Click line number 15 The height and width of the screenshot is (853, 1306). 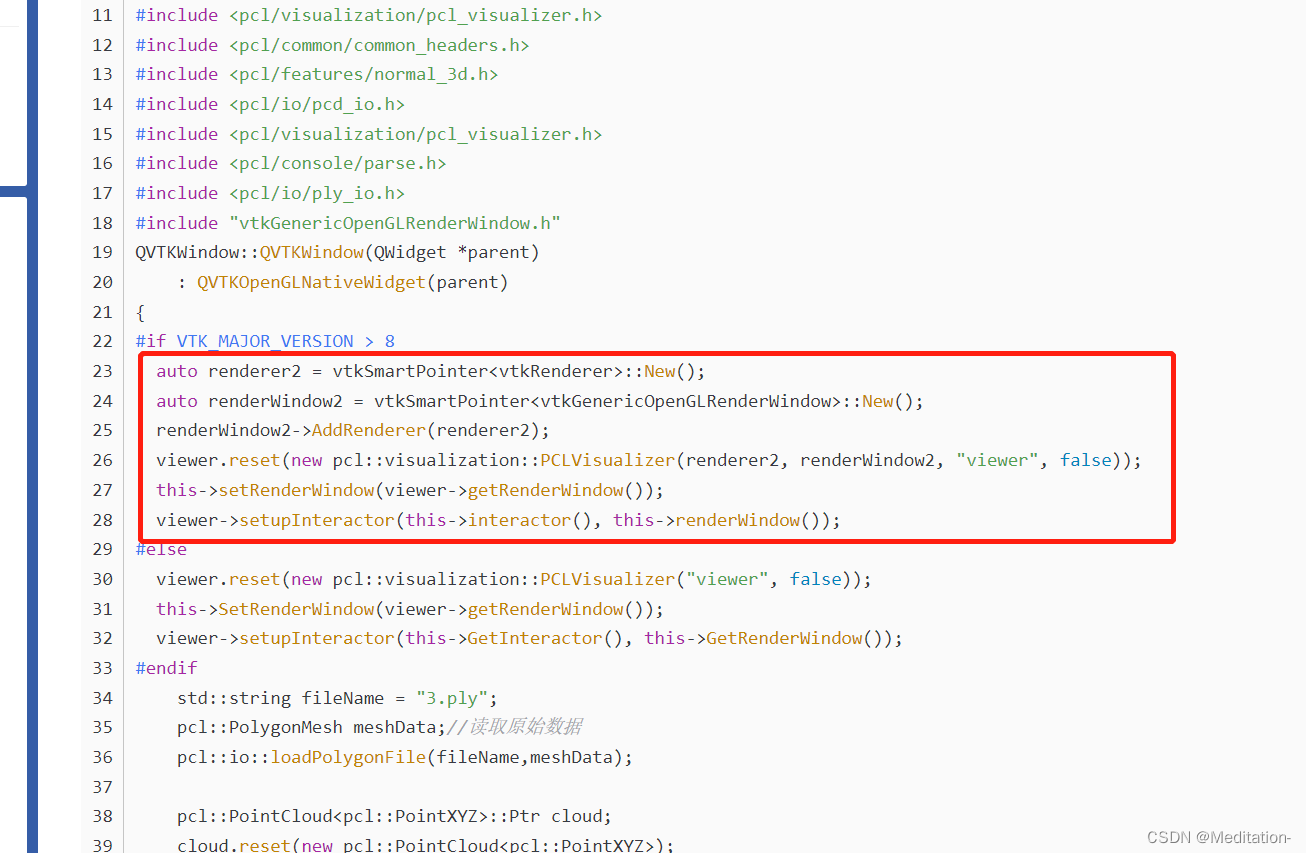(x=102, y=134)
